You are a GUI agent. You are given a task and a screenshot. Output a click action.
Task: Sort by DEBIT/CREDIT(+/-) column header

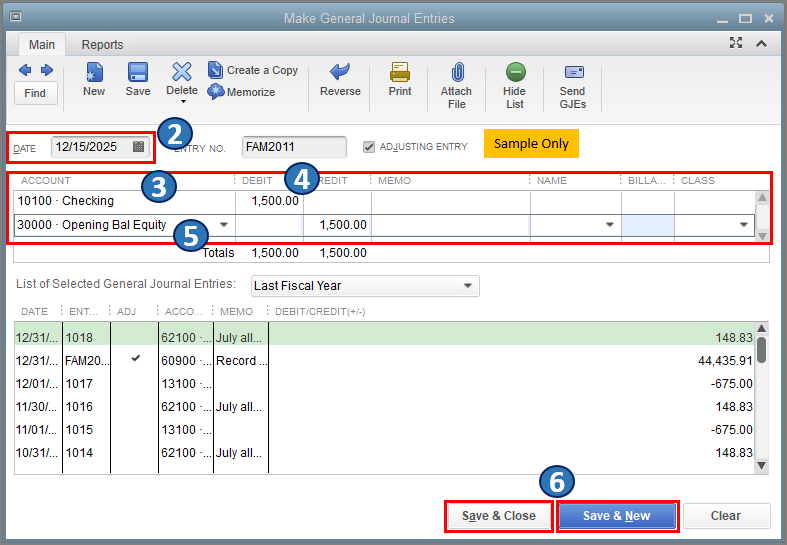(320, 312)
